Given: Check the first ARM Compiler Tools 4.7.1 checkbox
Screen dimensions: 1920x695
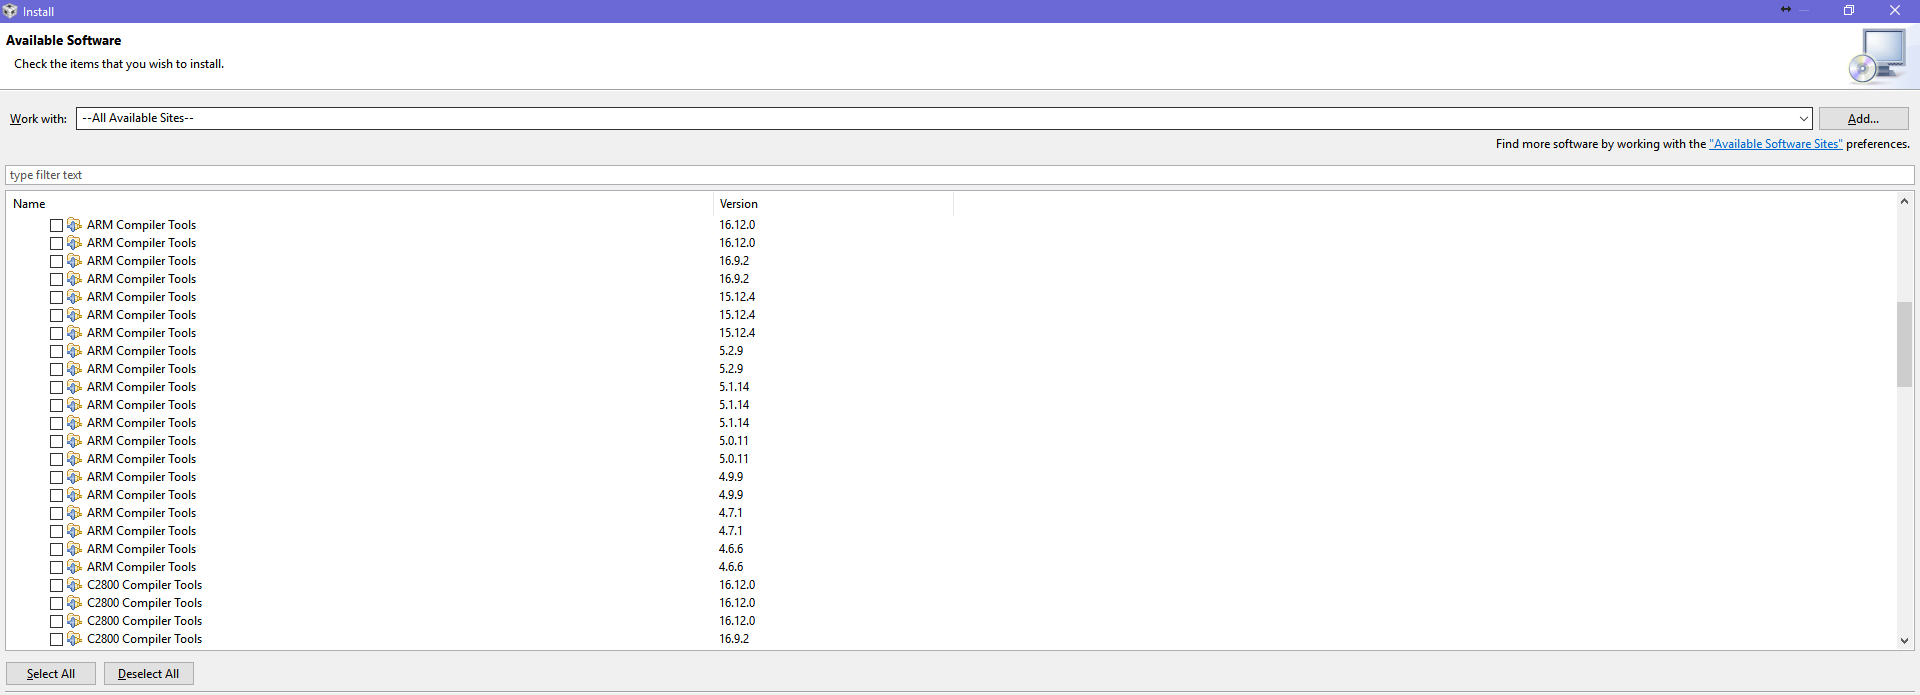Looking at the screenshot, I should click(56, 513).
